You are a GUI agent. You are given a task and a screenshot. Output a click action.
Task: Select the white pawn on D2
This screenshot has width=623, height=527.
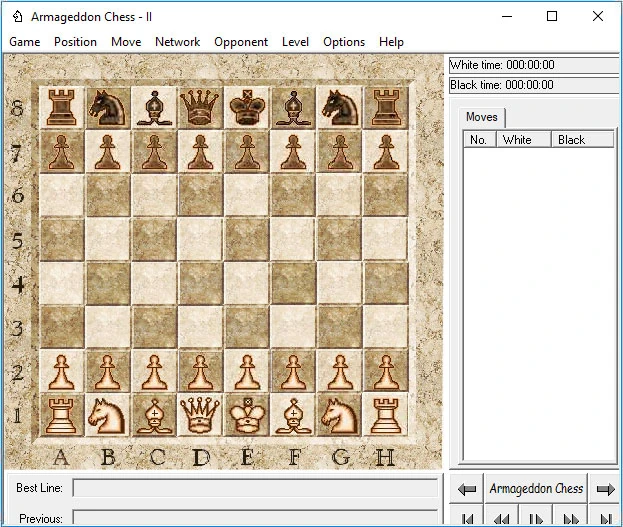[x=200, y=372]
